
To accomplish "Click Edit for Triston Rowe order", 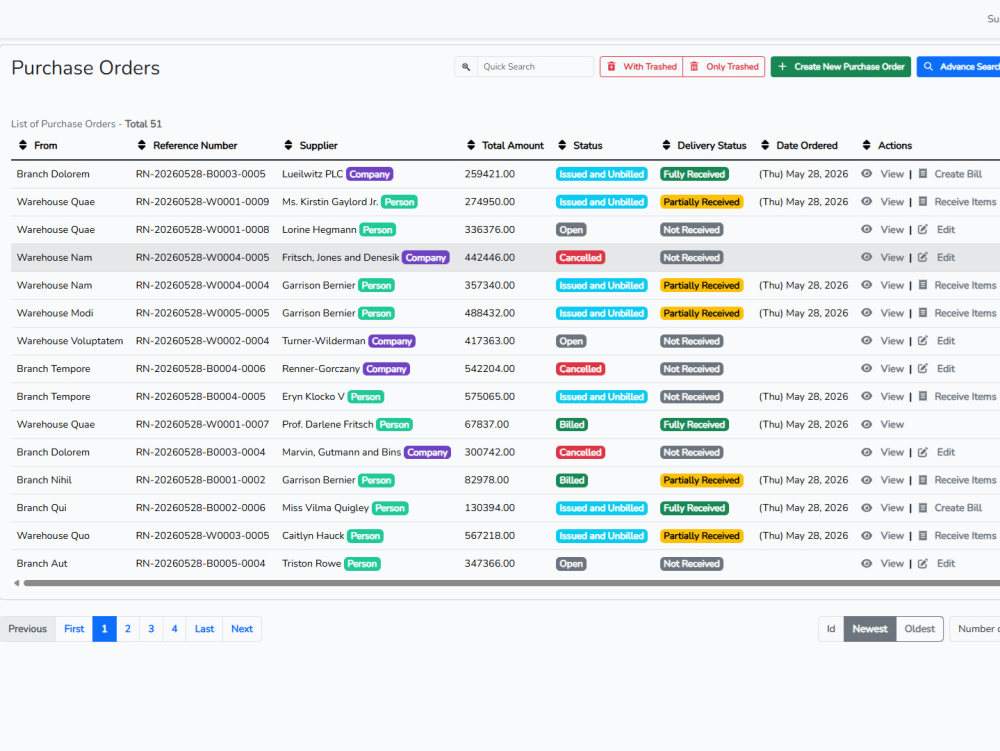I will 946,564.
